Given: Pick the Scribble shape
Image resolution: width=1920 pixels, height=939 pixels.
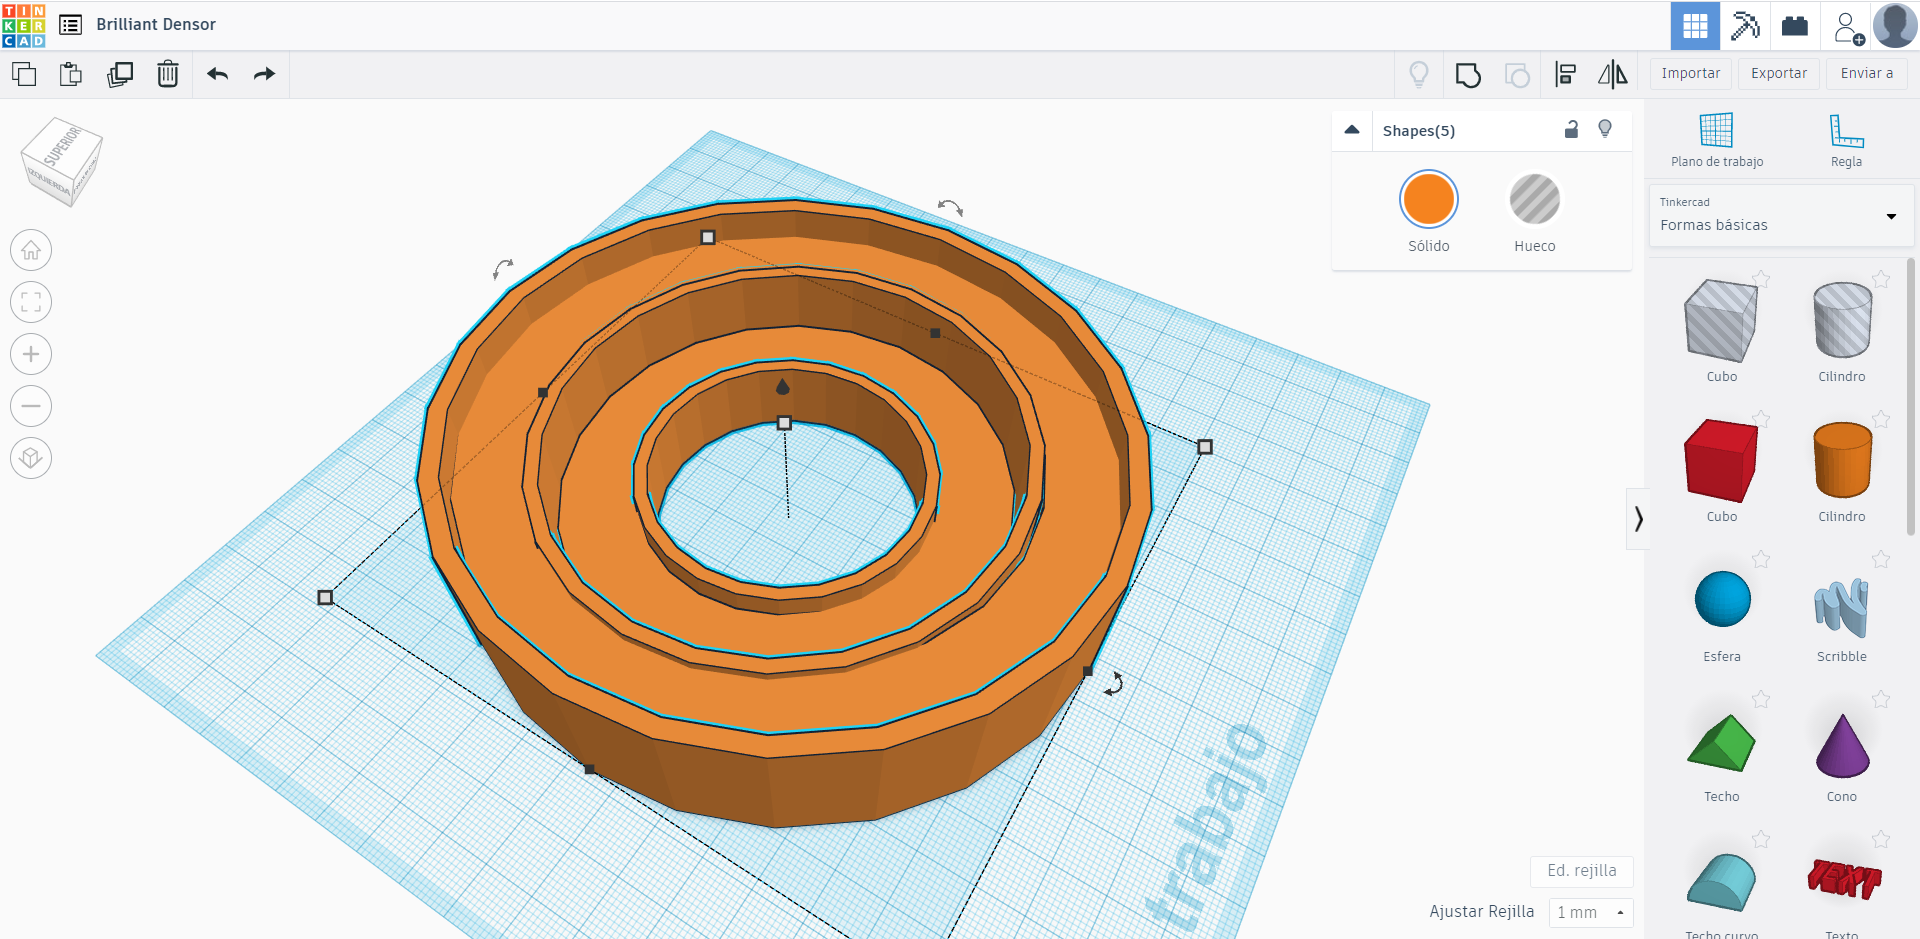Looking at the screenshot, I should pos(1842,606).
